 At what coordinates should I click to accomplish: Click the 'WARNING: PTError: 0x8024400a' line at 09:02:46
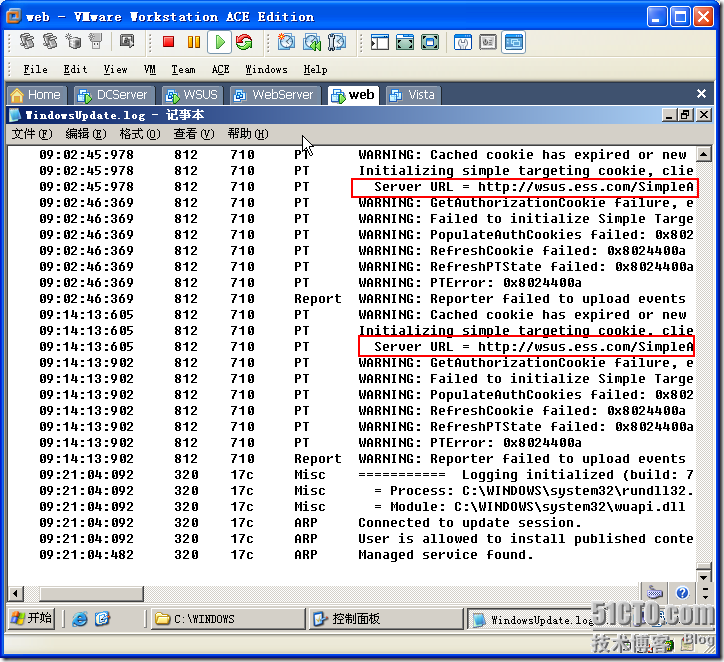(x=470, y=283)
